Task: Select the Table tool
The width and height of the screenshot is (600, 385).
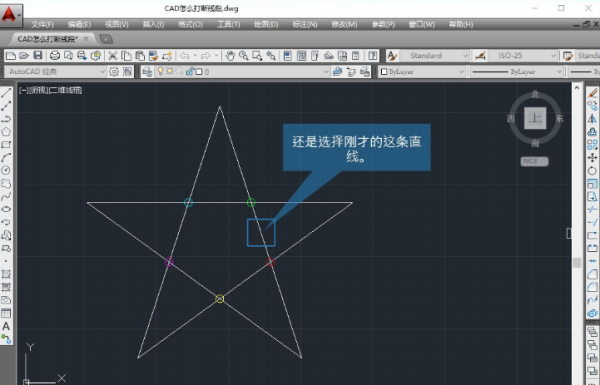Action: point(6,313)
